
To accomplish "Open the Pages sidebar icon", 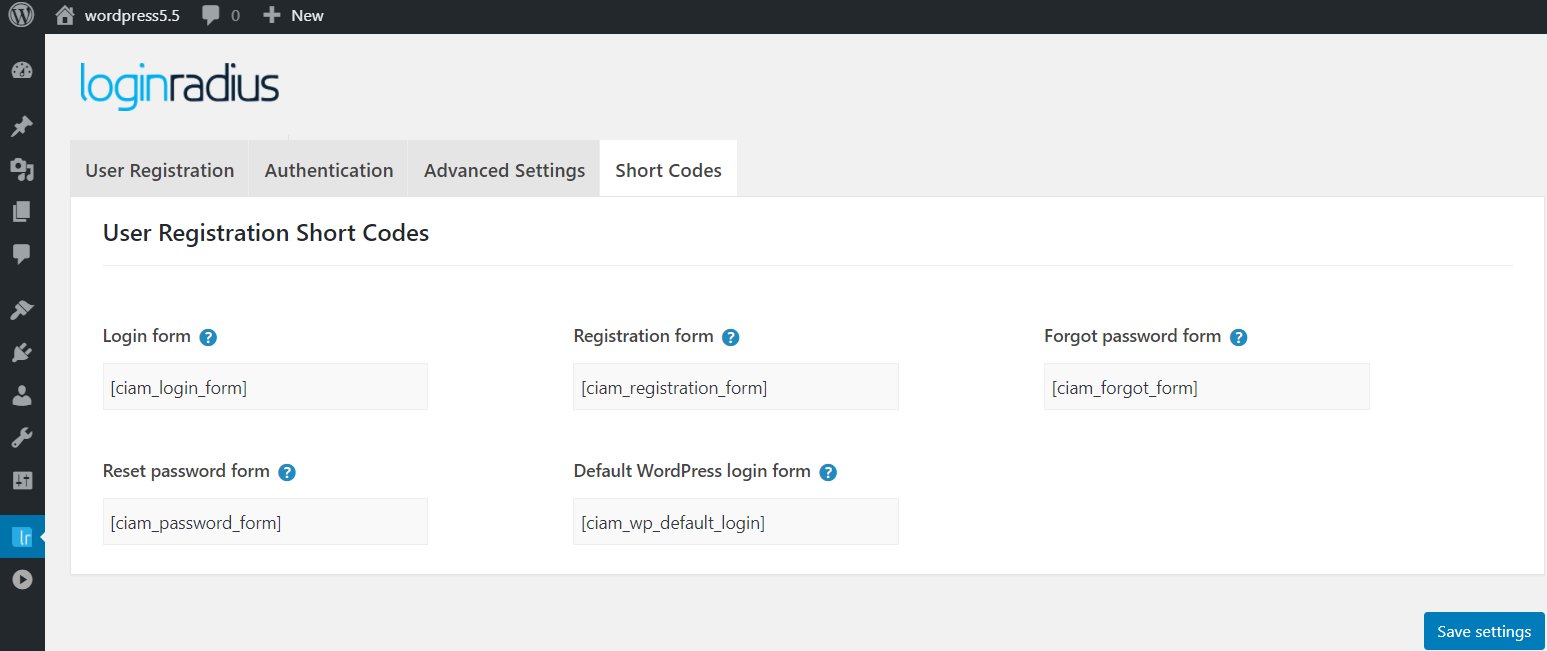I will (x=22, y=211).
